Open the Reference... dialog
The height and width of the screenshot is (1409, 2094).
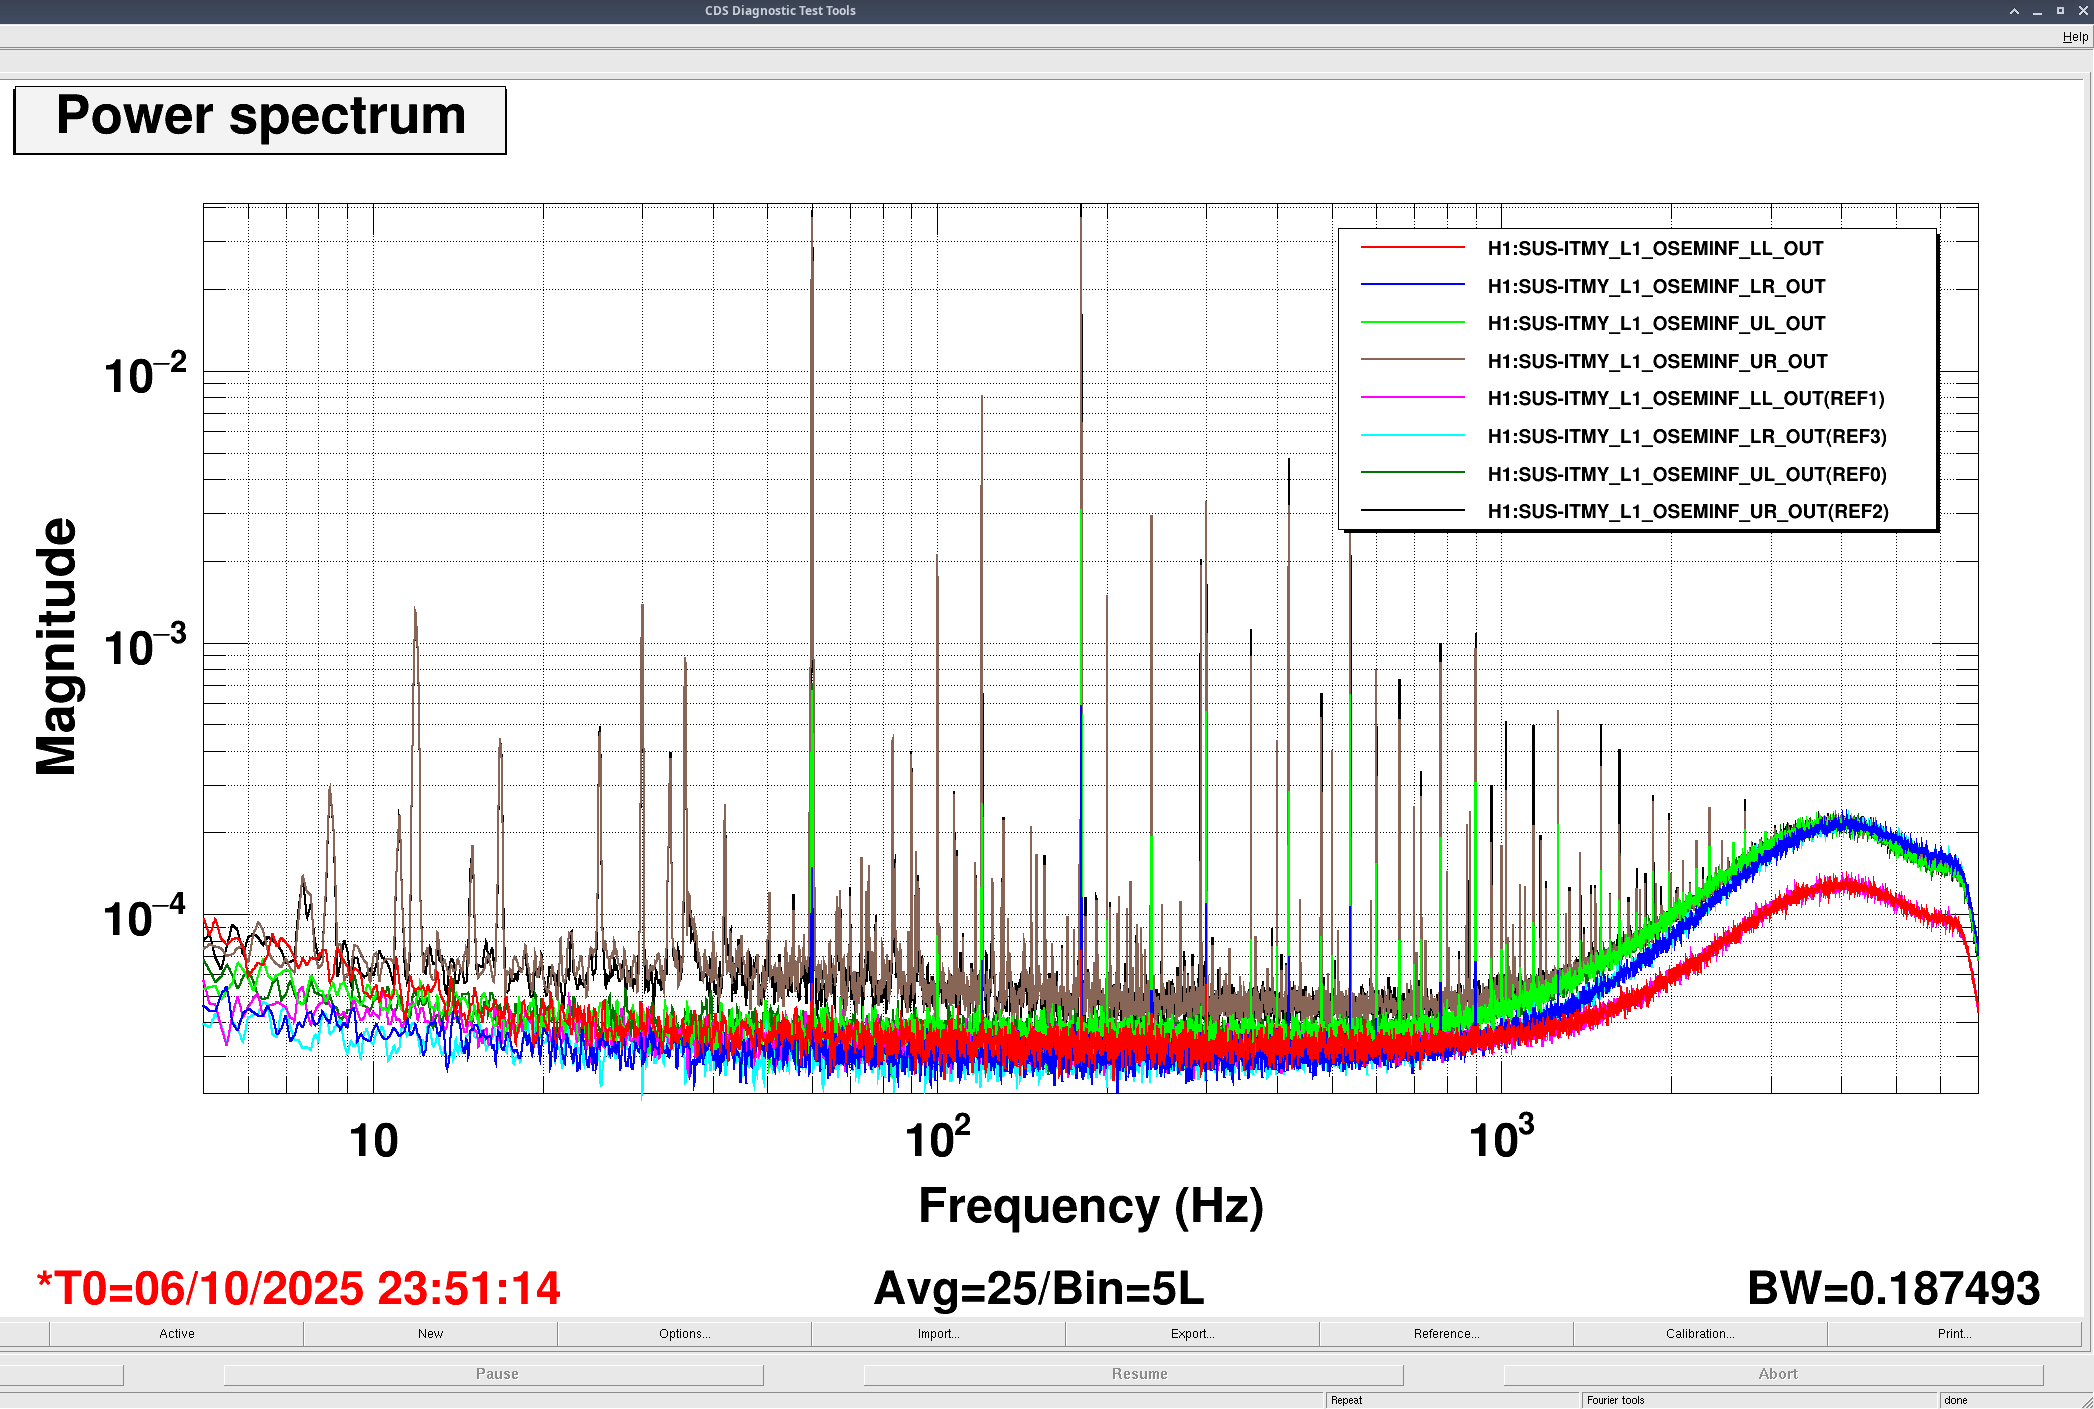(1446, 1334)
